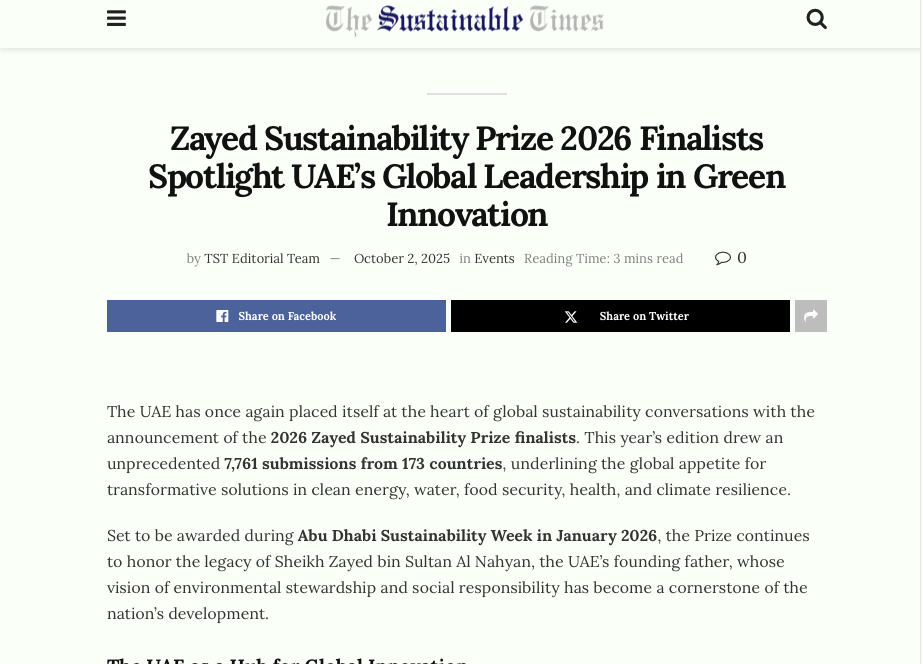
Task: Click bold text '2026 Zayed Sustainability Prize finalists'
Action: [x=423, y=438]
